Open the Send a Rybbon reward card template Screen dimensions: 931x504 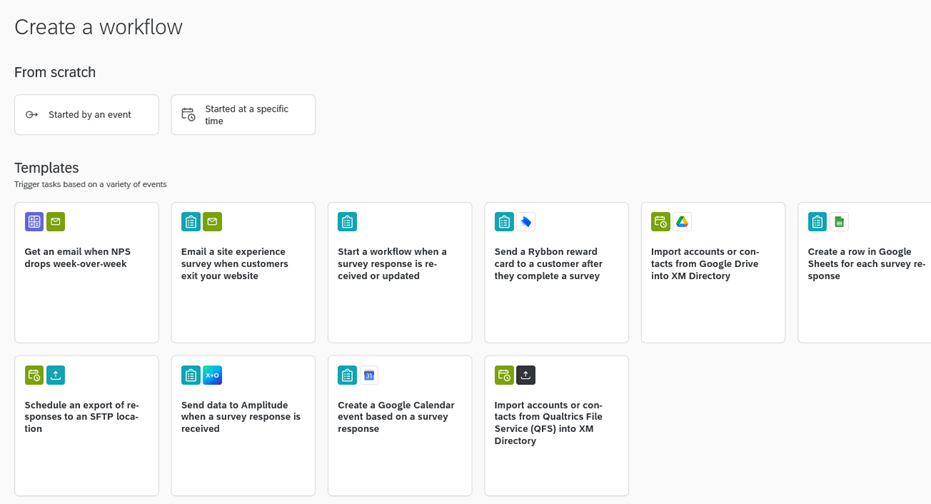556,273
